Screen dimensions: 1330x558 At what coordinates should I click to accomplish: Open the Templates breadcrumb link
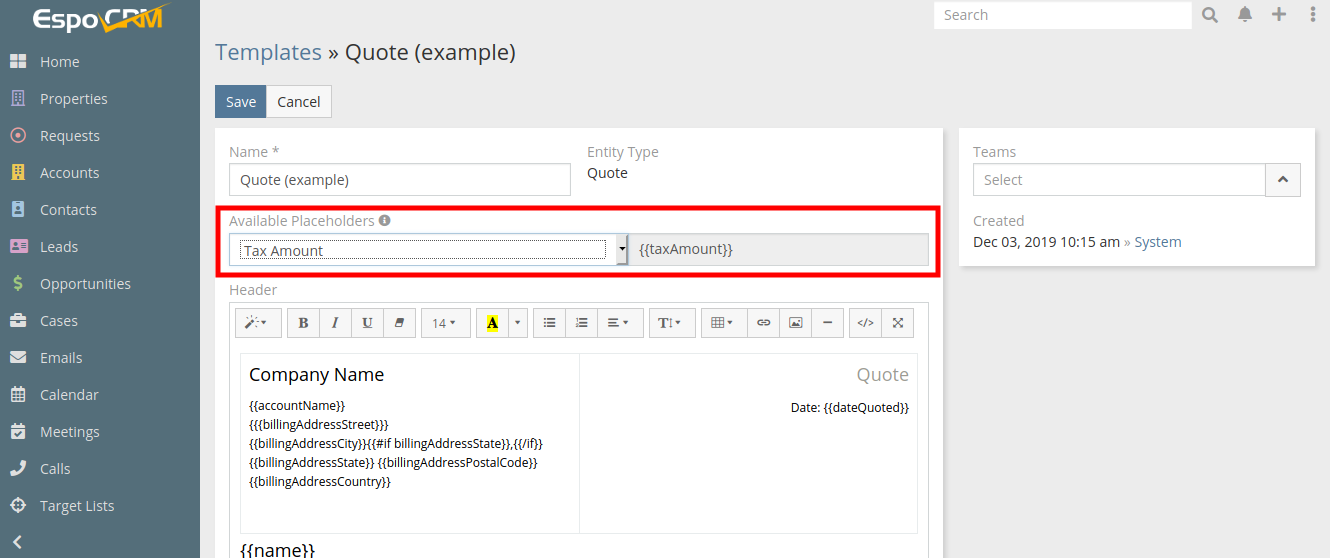[268, 53]
